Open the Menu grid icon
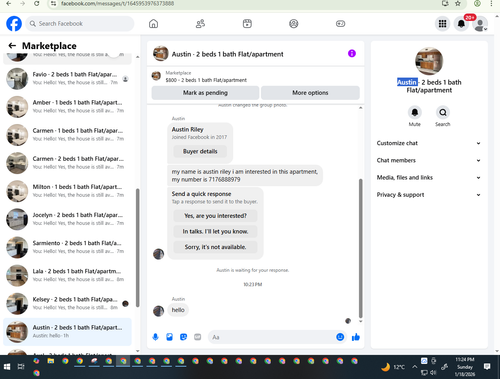This screenshot has width=500, height=379. point(442,24)
